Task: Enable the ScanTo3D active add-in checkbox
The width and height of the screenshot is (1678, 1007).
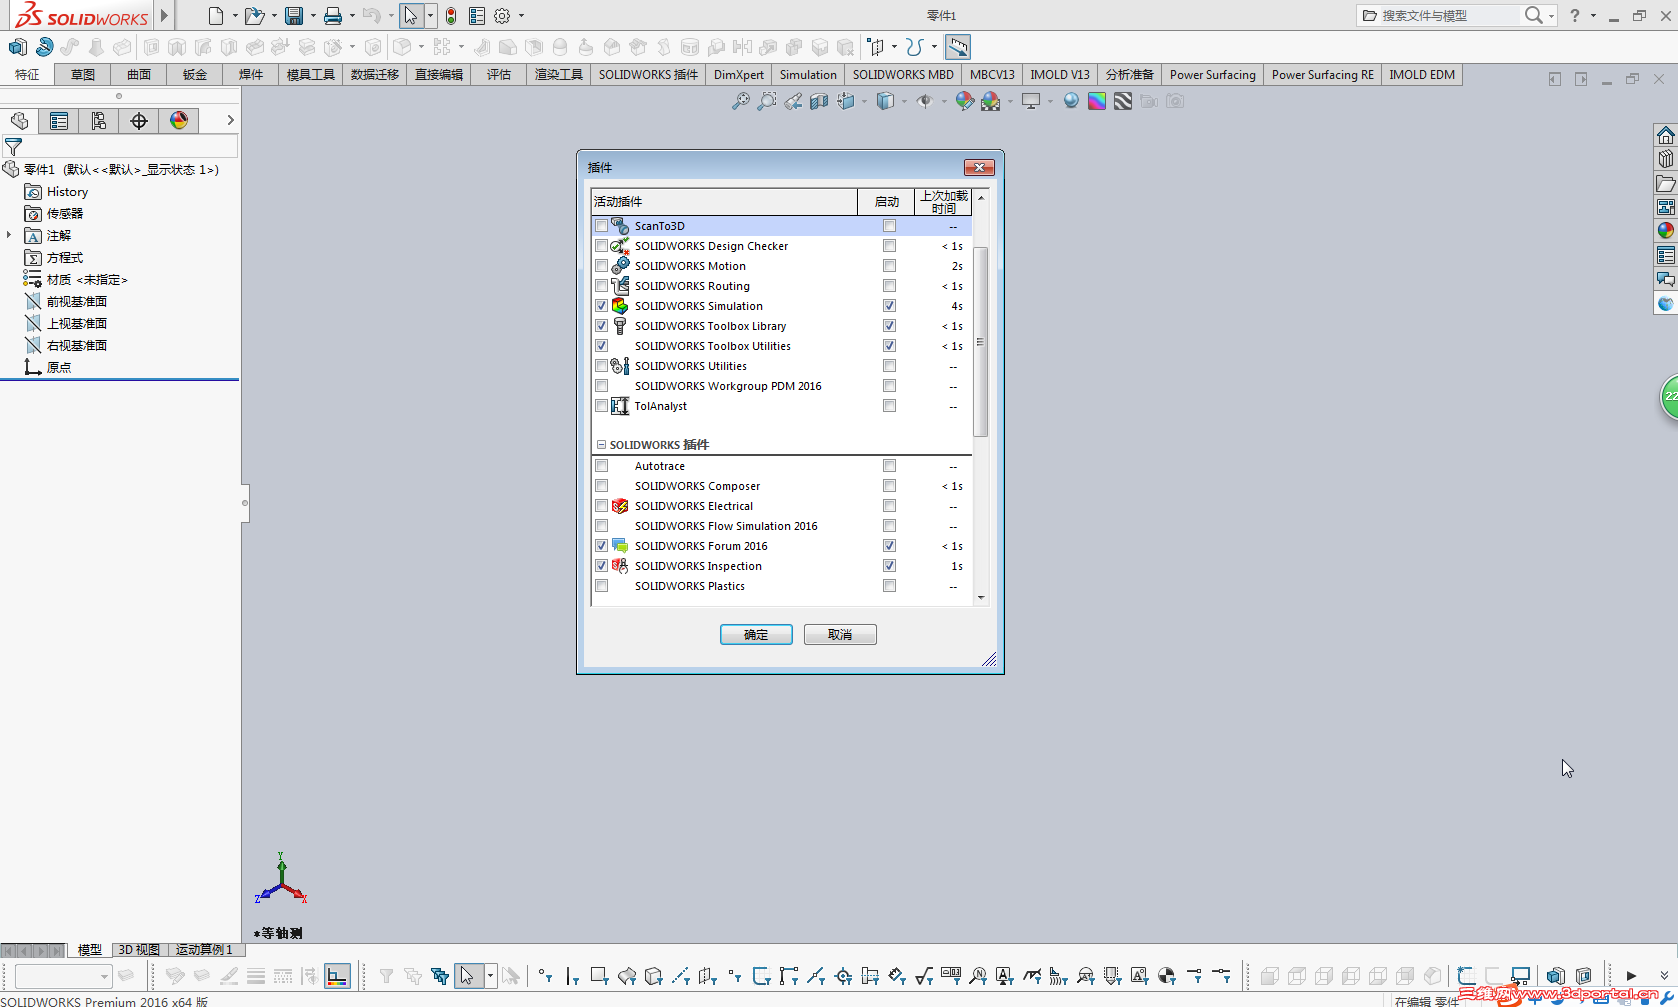Action: pyautogui.click(x=601, y=226)
